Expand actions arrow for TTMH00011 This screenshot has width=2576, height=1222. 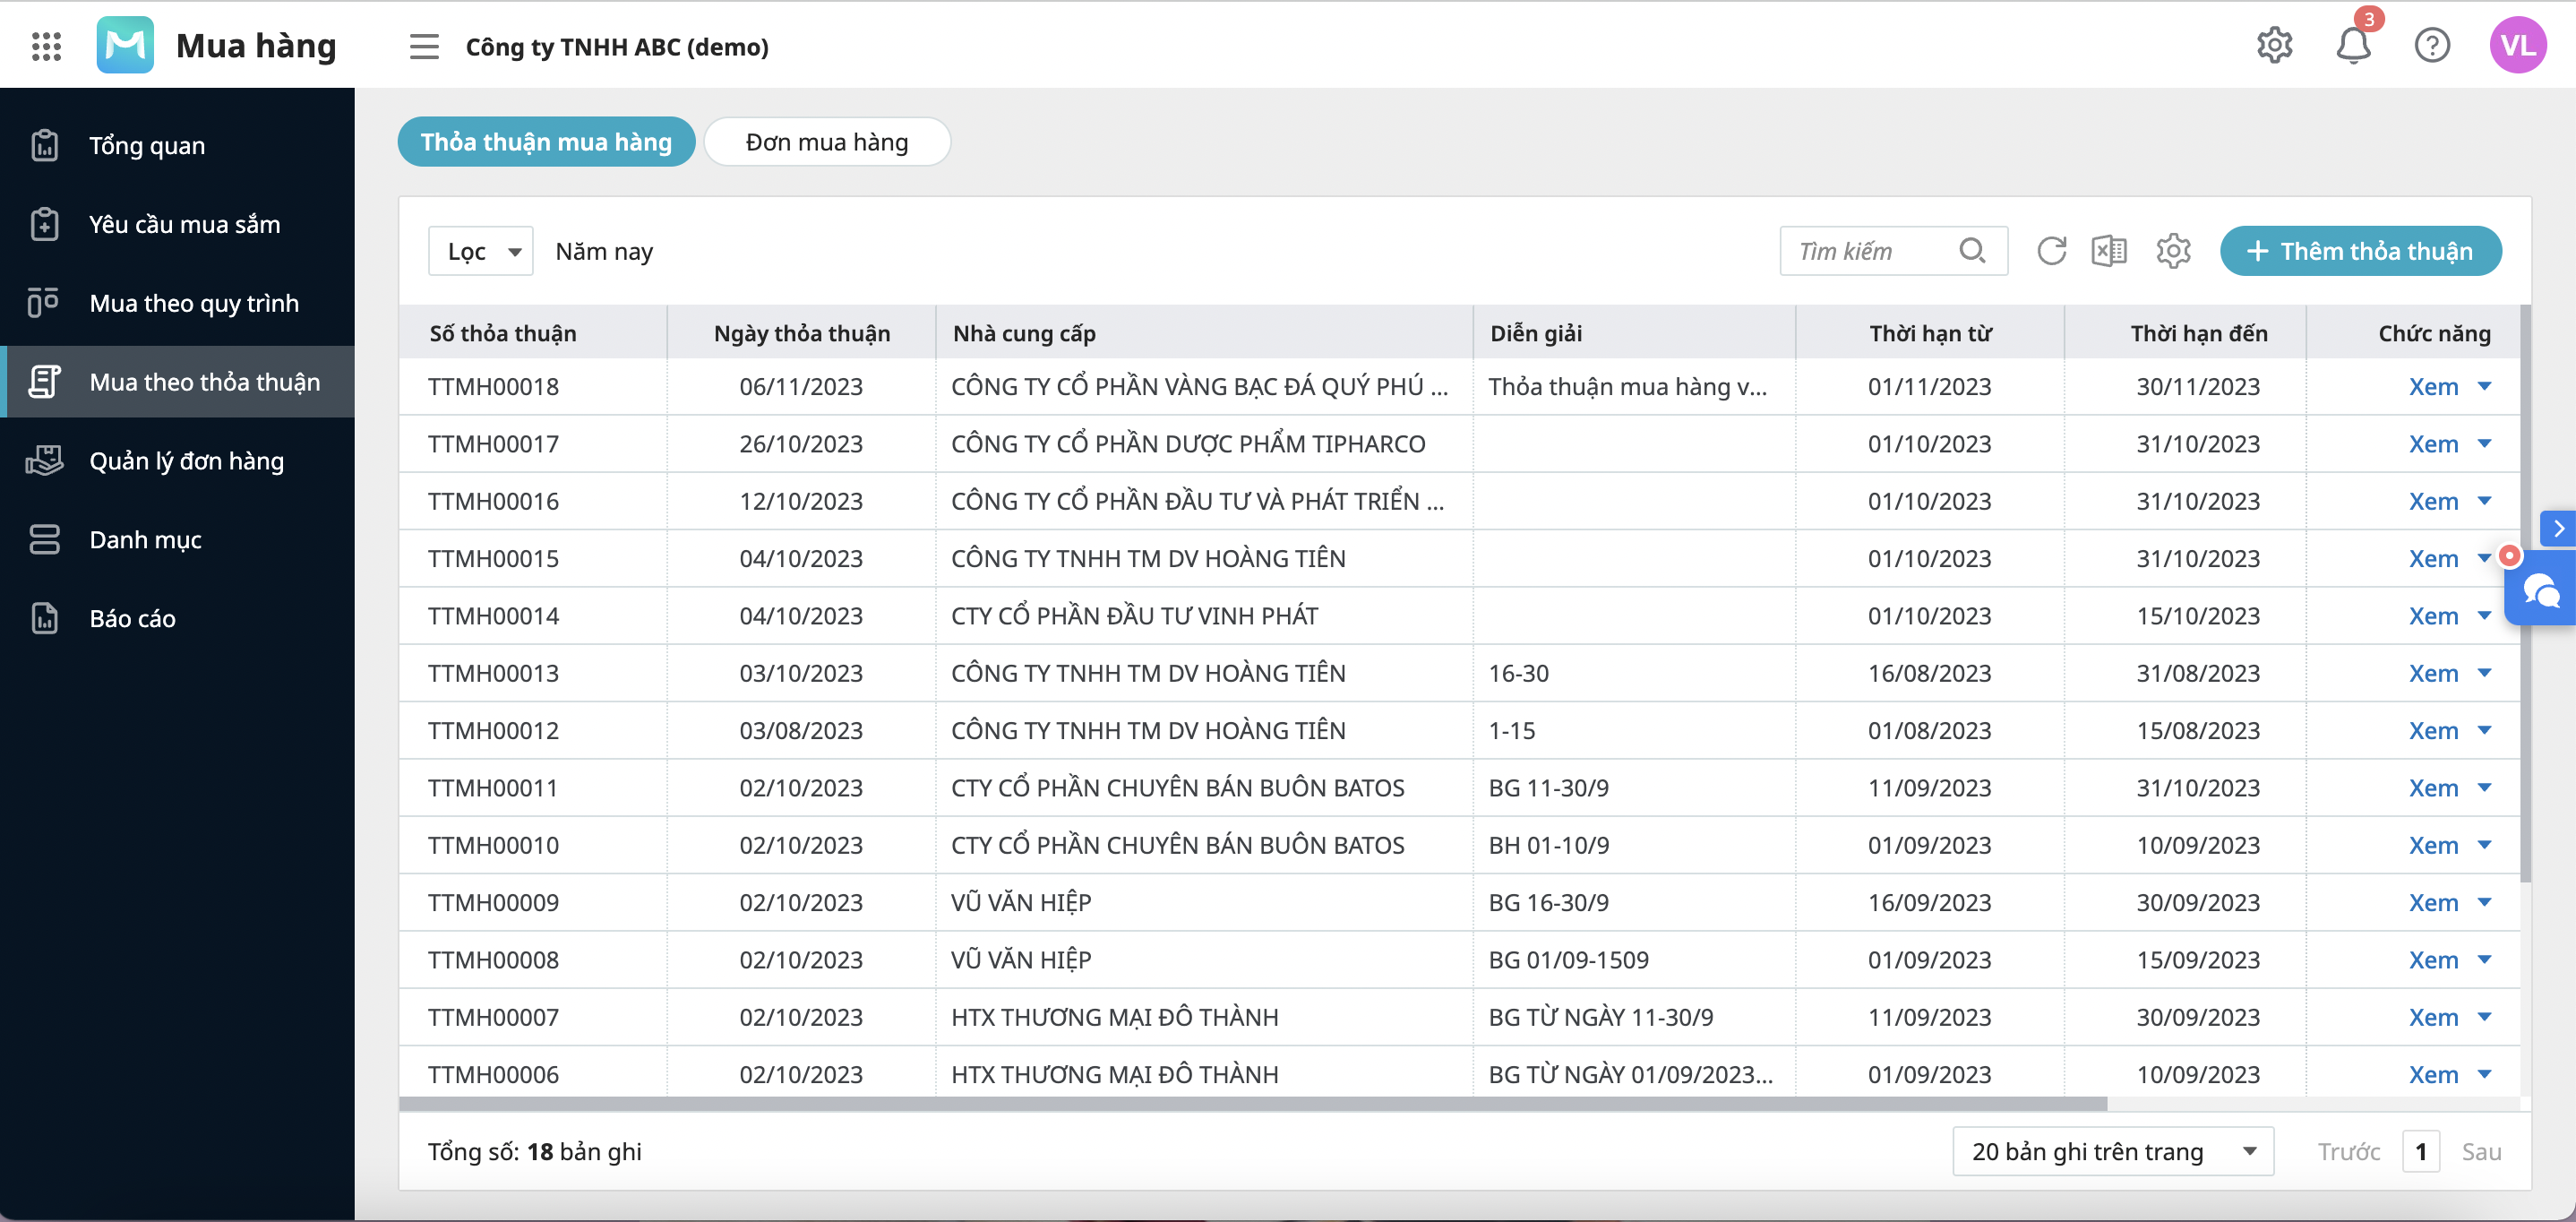(2484, 787)
